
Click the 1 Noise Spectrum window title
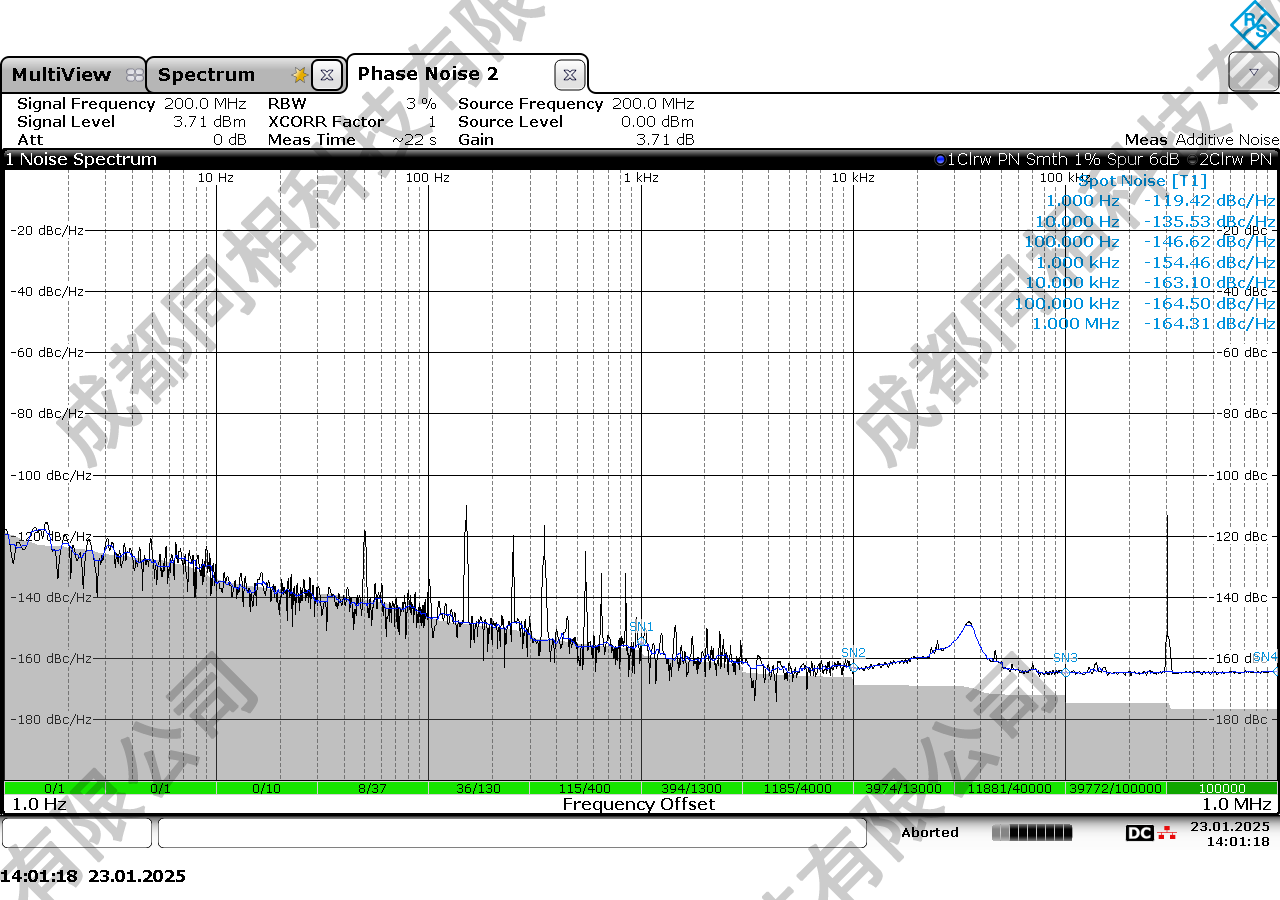(x=82, y=160)
